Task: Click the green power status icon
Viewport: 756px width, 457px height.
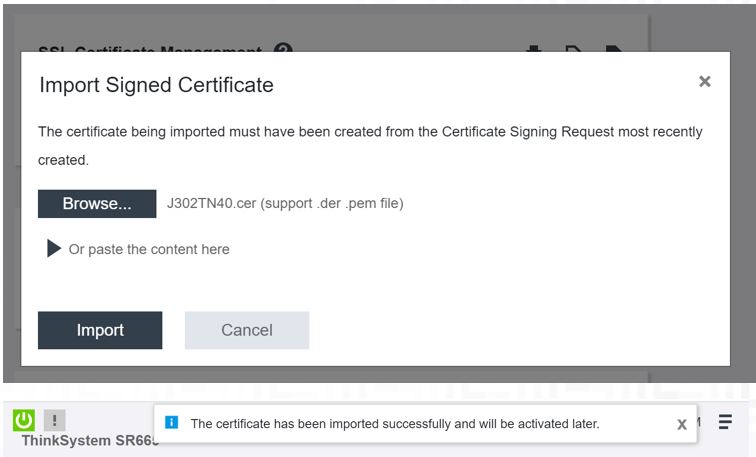Action: click(24, 420)
